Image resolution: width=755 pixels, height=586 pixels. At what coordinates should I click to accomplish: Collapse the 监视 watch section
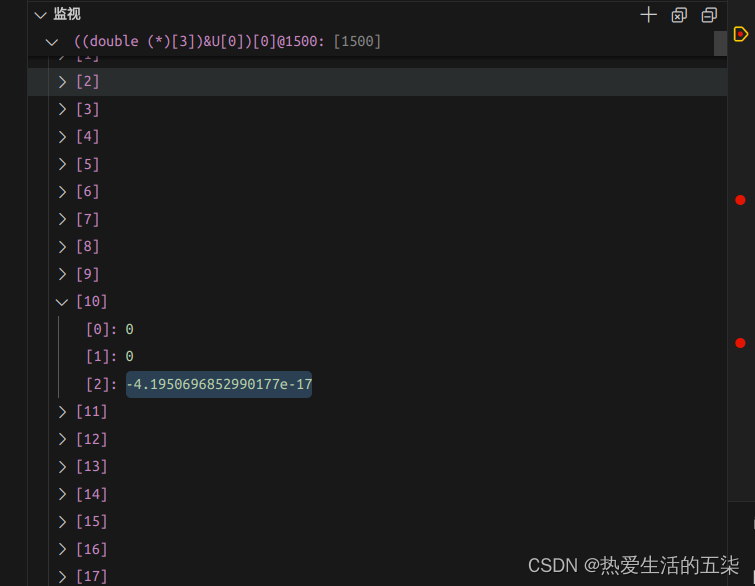coord(40,15)
